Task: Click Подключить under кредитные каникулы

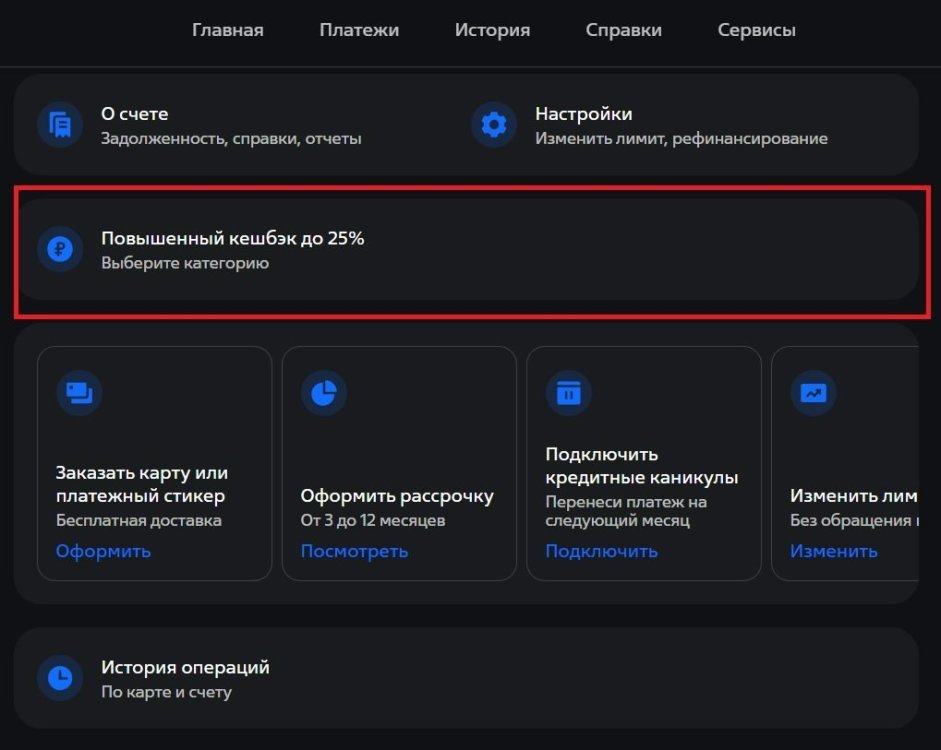Action: point(602,551)
